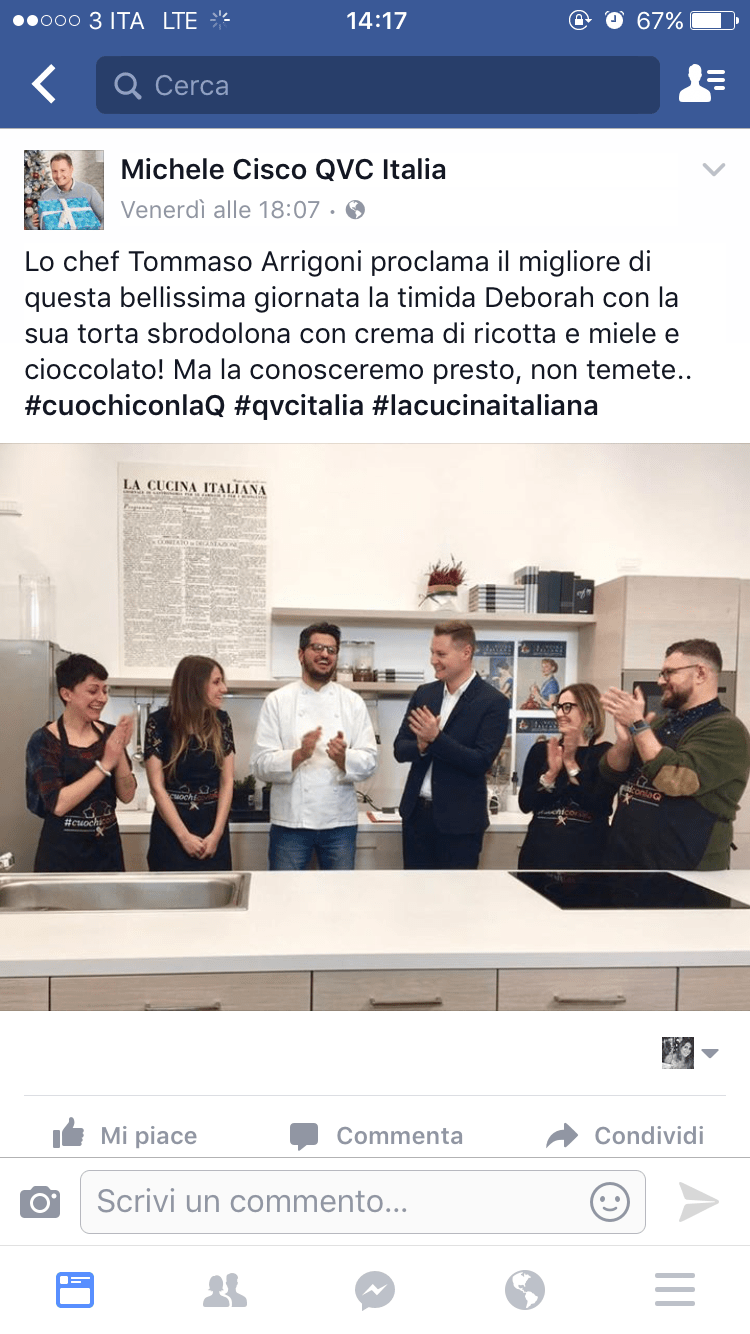Open Michele Cisco QVC Italia profile name

tap(283, 169)
